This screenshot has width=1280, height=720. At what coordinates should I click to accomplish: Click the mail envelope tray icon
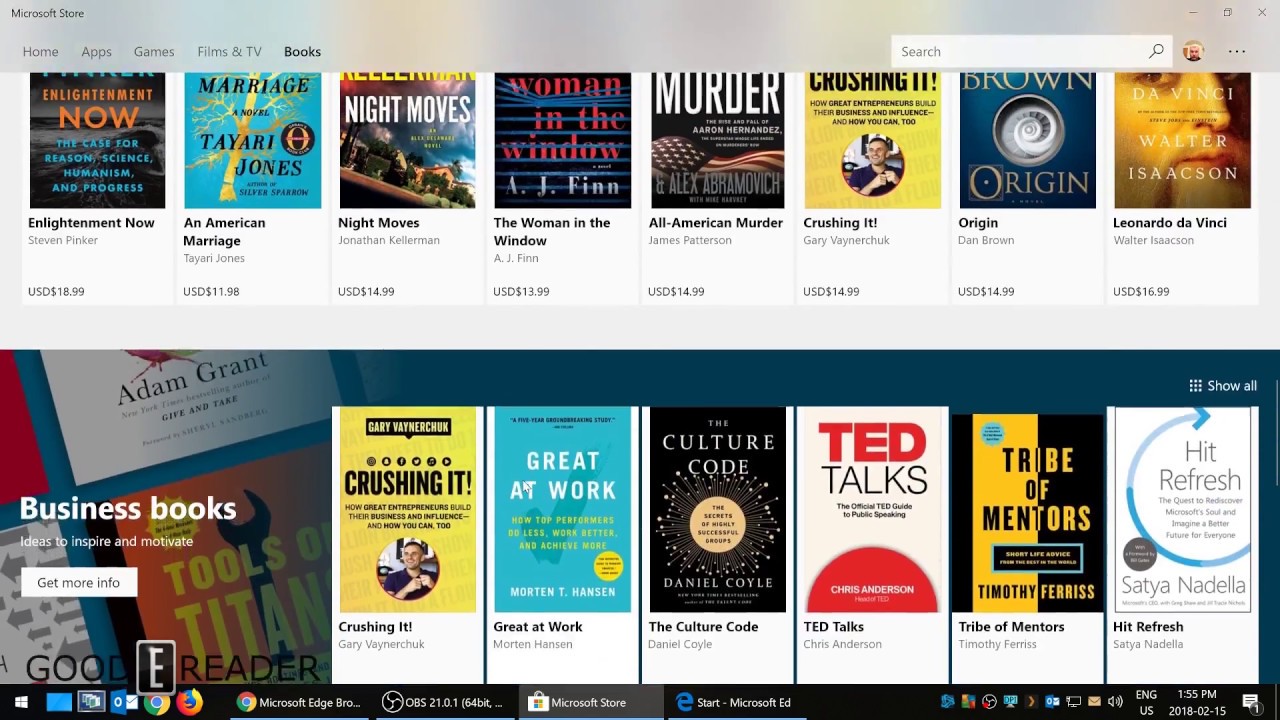point(1094,702)
